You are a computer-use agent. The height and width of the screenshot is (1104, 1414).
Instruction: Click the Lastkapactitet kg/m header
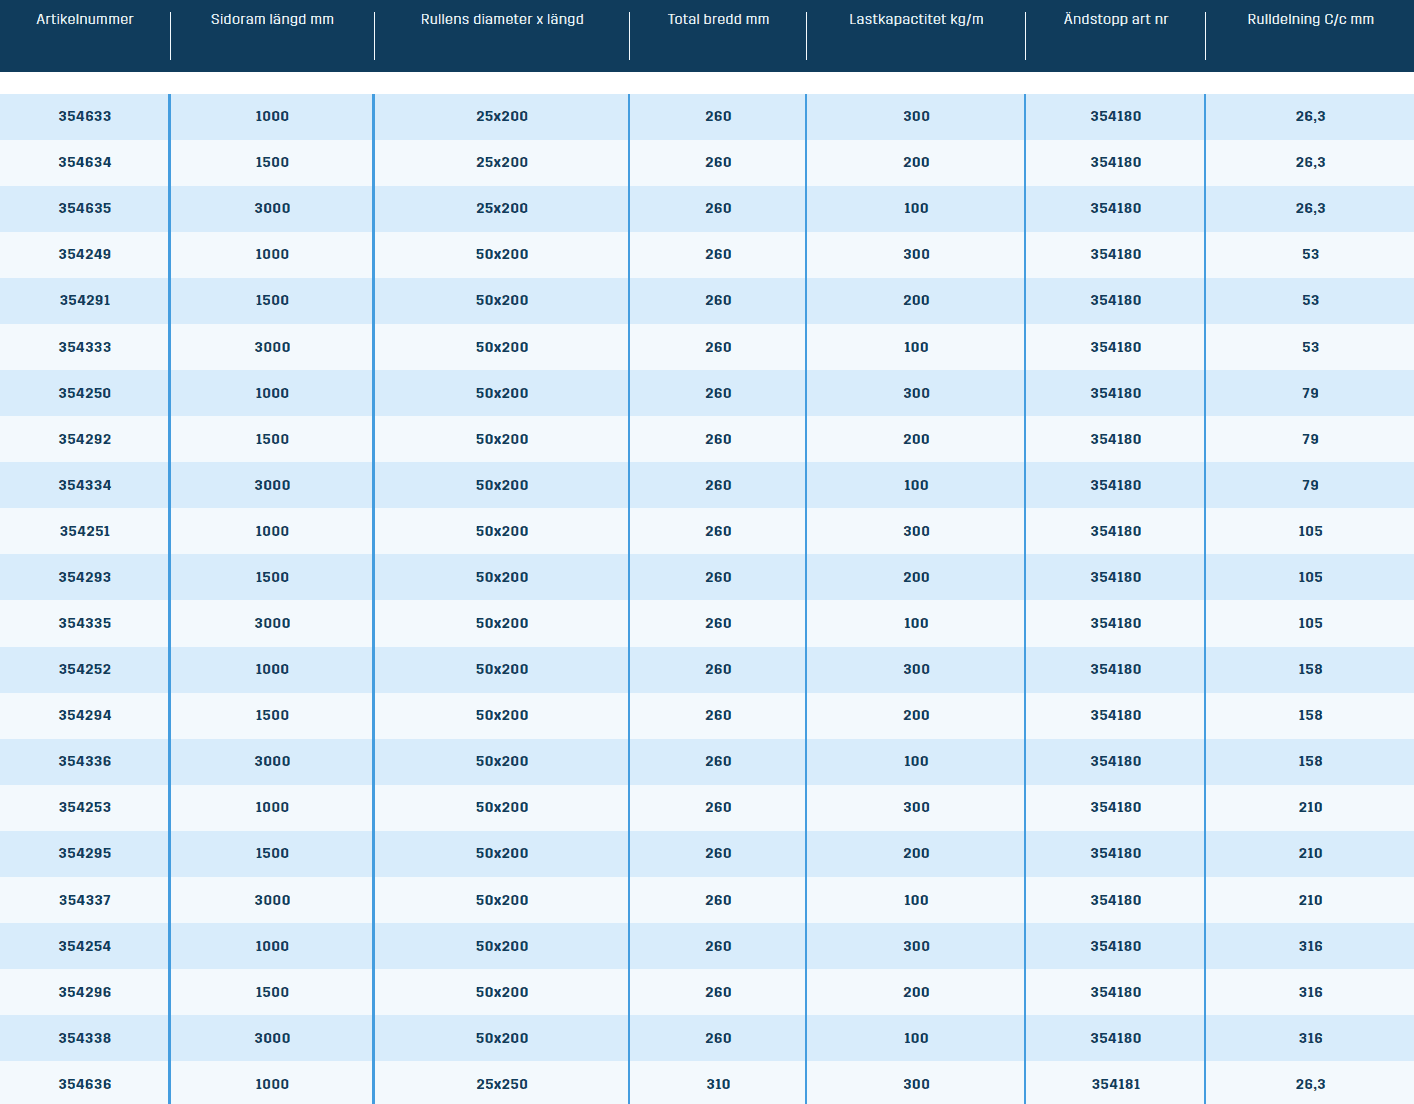click(x=916, y=20)
